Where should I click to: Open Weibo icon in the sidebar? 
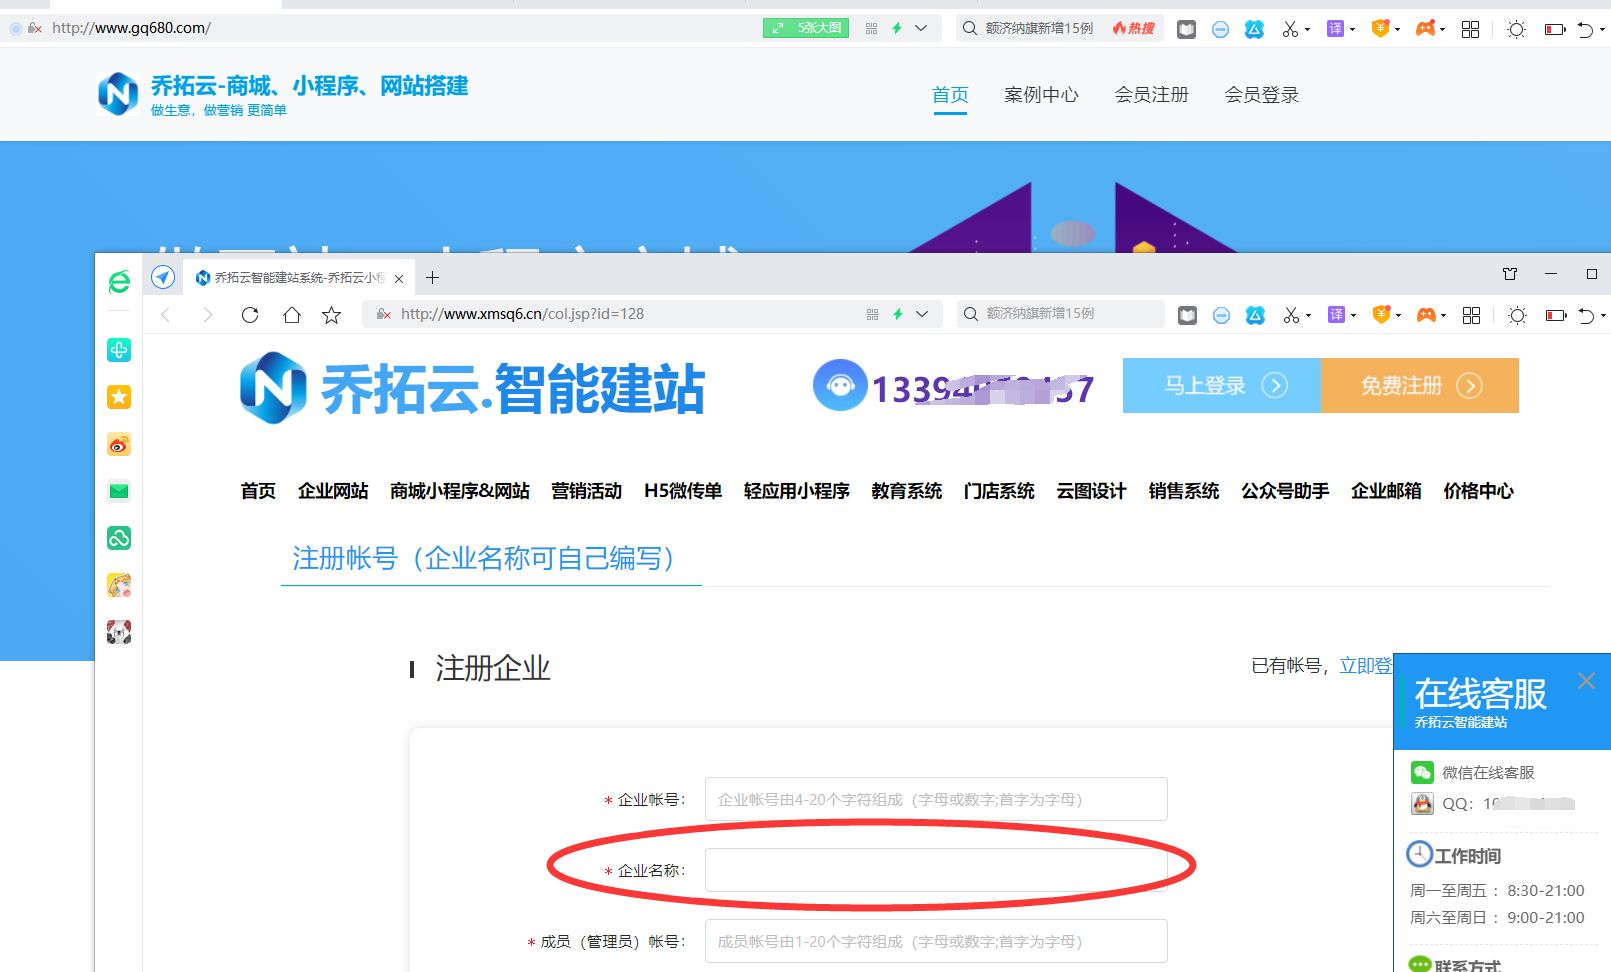[x=119, y=444]
